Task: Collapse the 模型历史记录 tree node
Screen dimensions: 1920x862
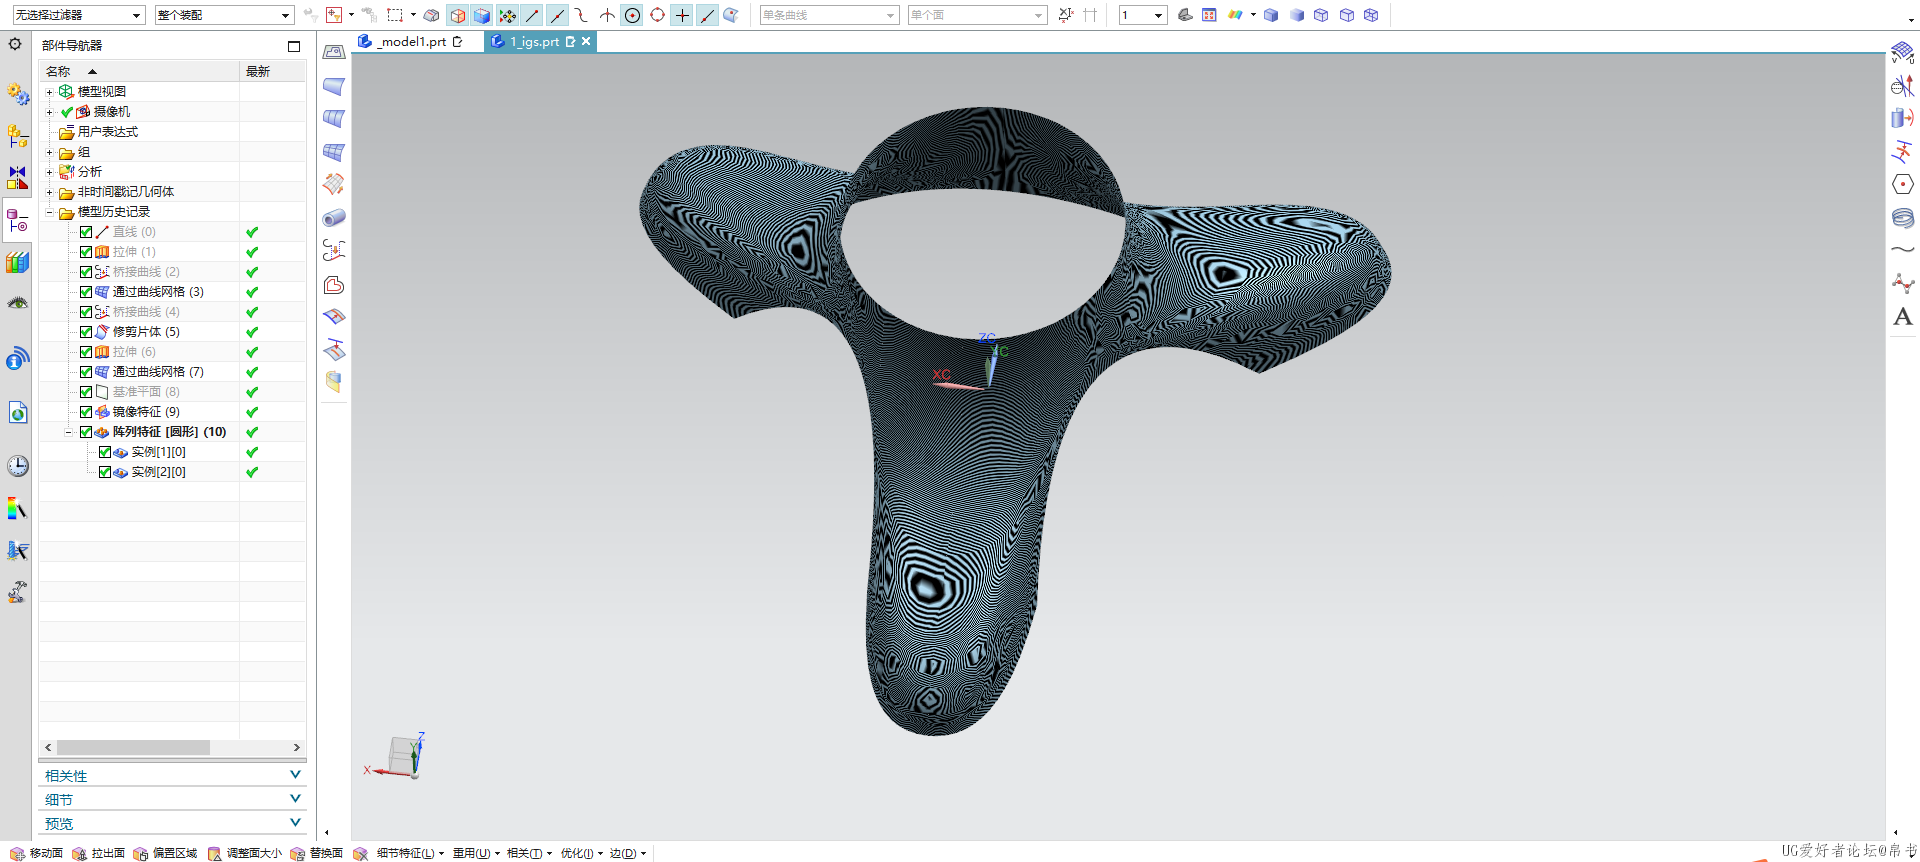Action: coord(49,212)
